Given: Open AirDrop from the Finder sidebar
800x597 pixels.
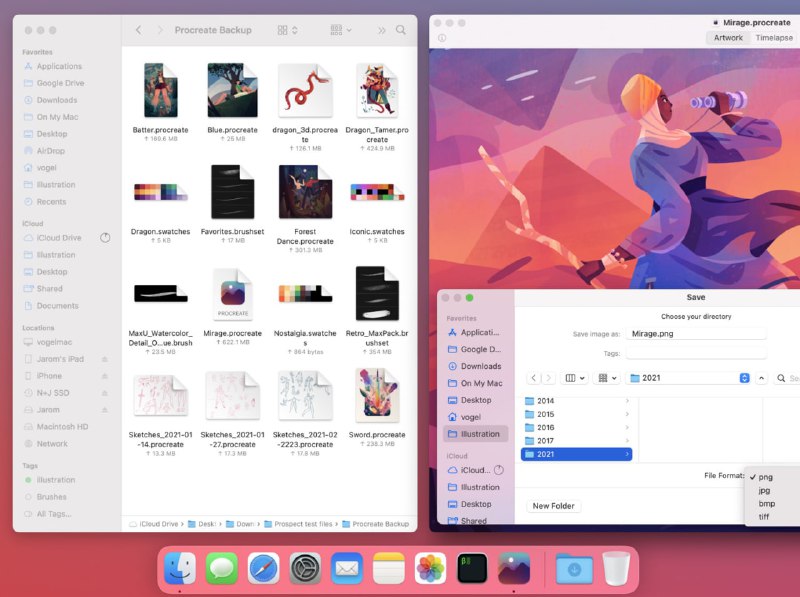Looking at the screenshot, I should [x=55, y=151].
